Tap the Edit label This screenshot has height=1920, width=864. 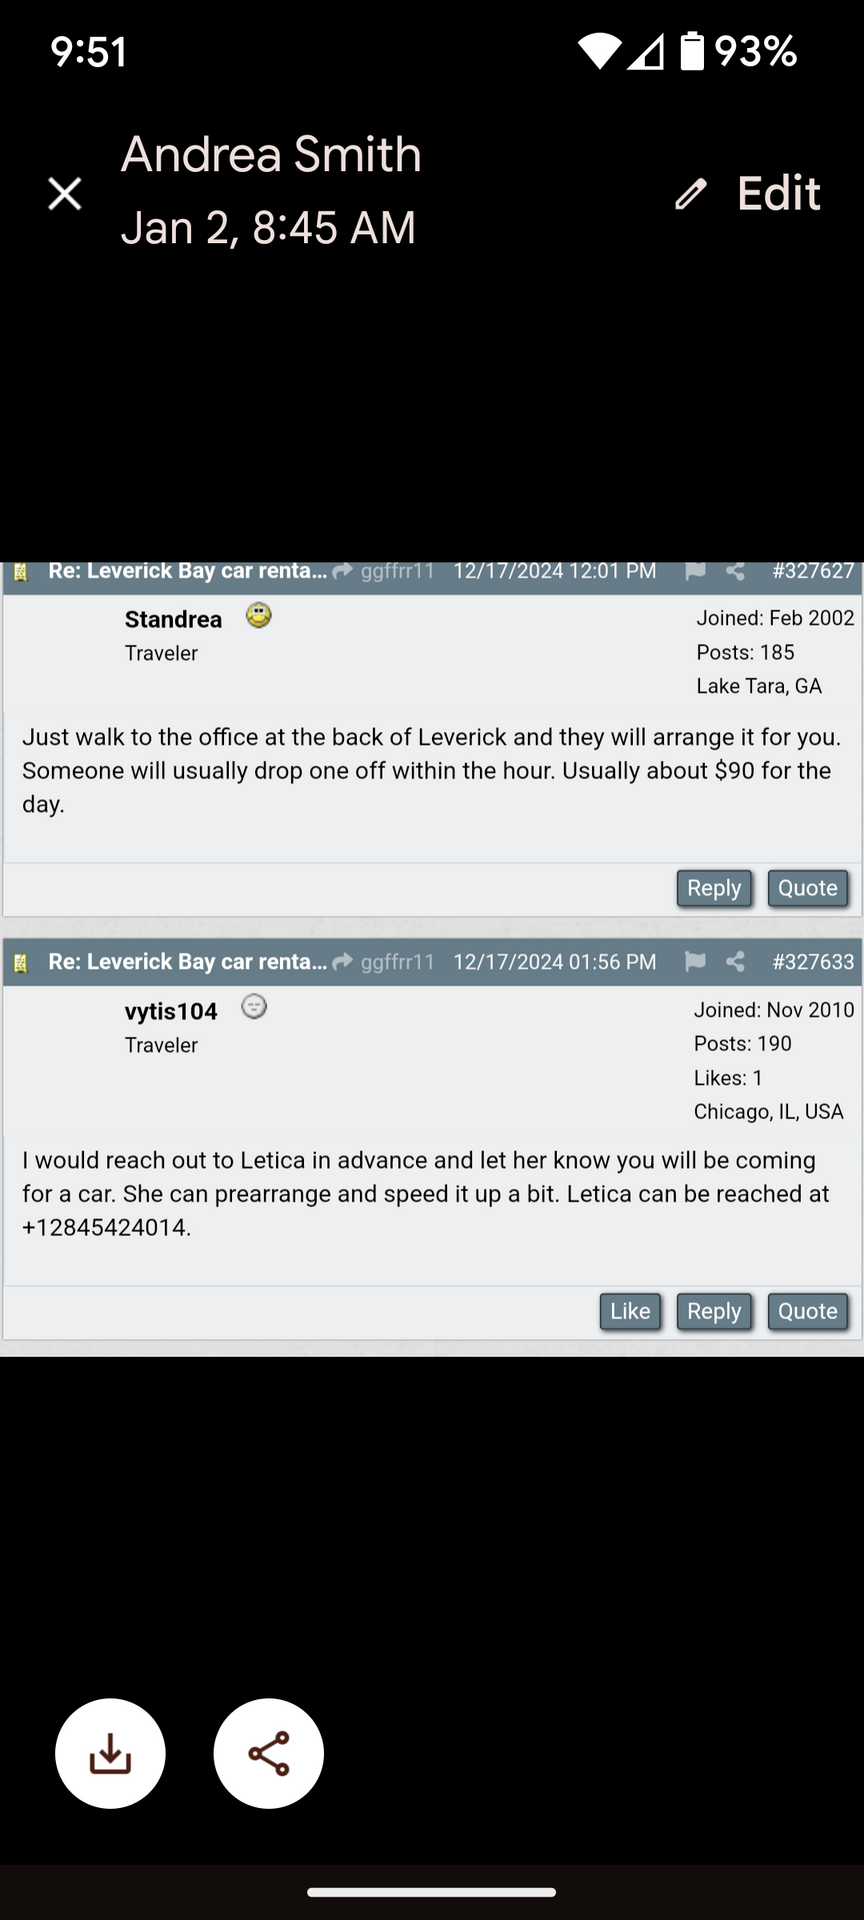pos(779,193)
